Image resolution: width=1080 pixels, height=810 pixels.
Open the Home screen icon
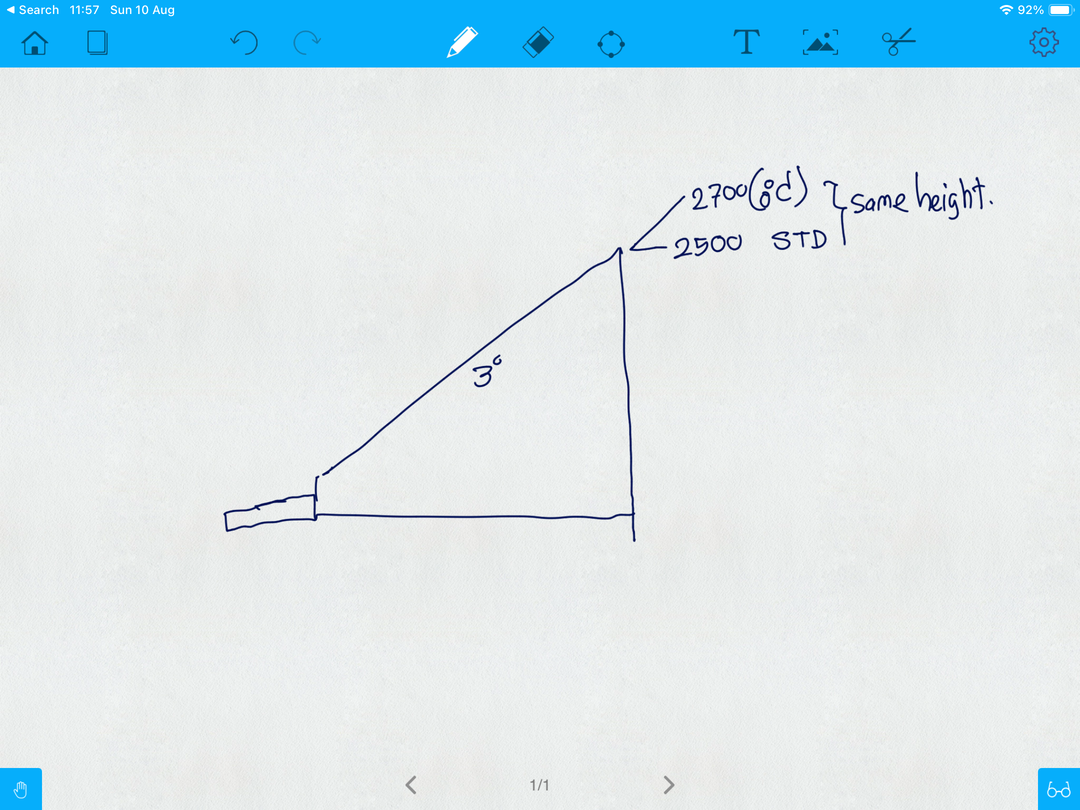coord(35,42)
